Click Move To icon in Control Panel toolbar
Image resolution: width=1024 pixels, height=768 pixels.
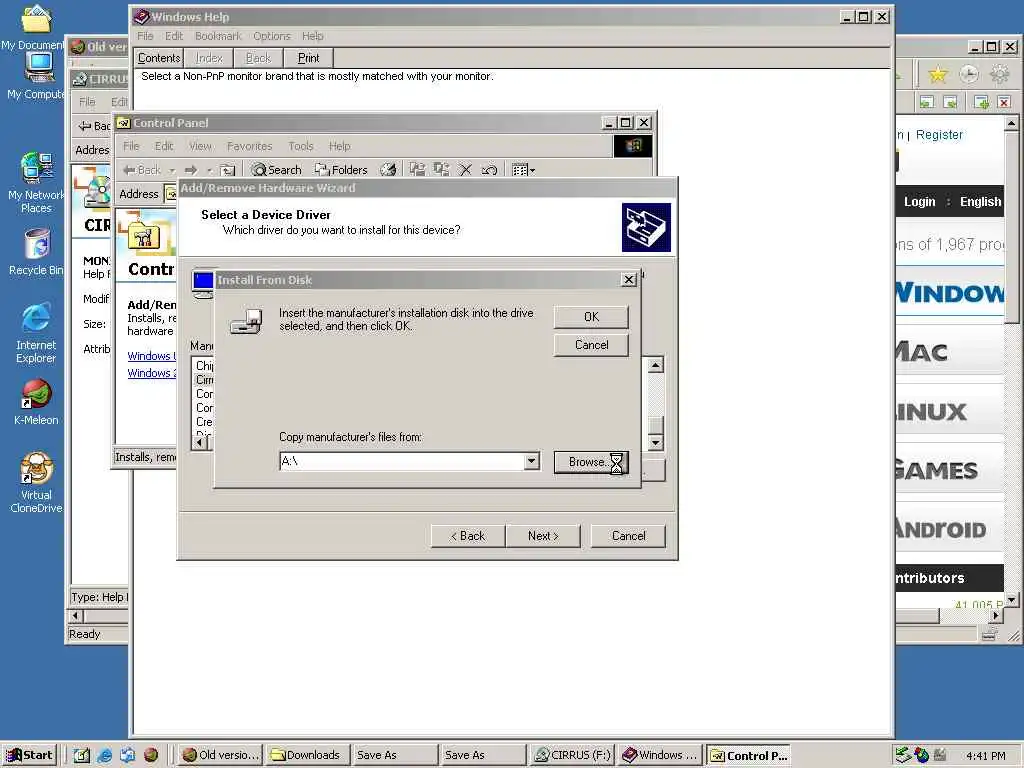[417, 170]
